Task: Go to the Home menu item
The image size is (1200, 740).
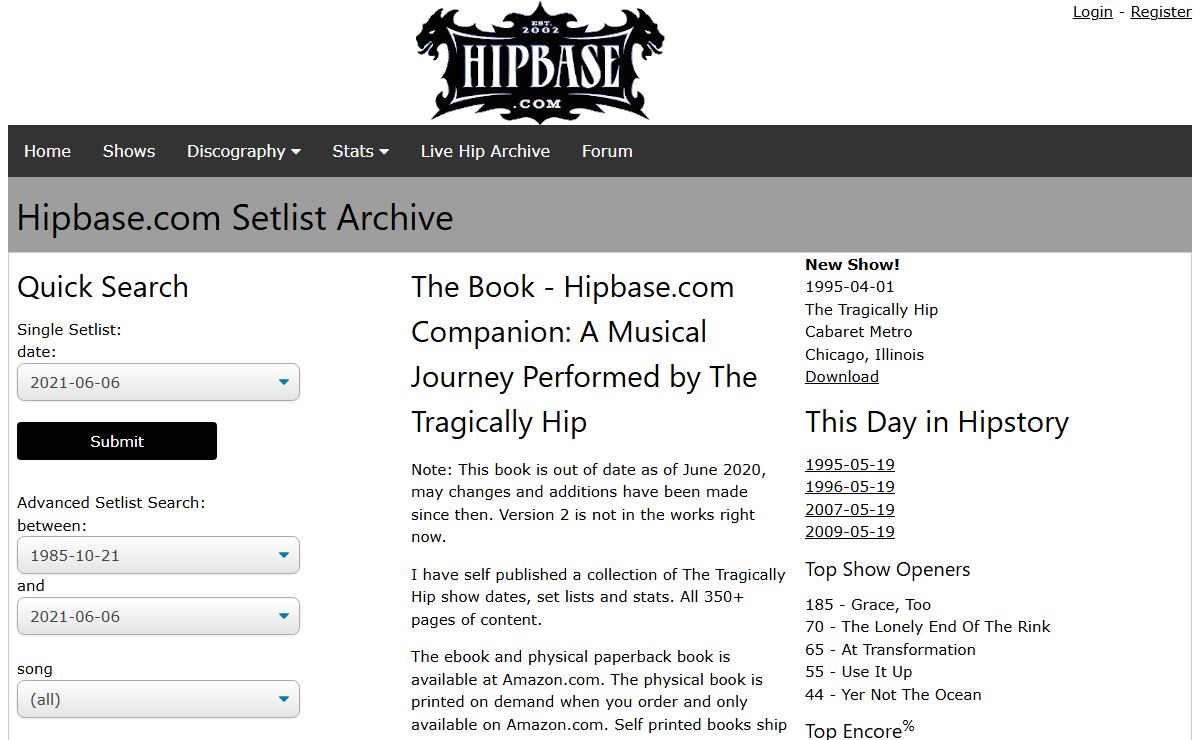Action: [48, 151]
